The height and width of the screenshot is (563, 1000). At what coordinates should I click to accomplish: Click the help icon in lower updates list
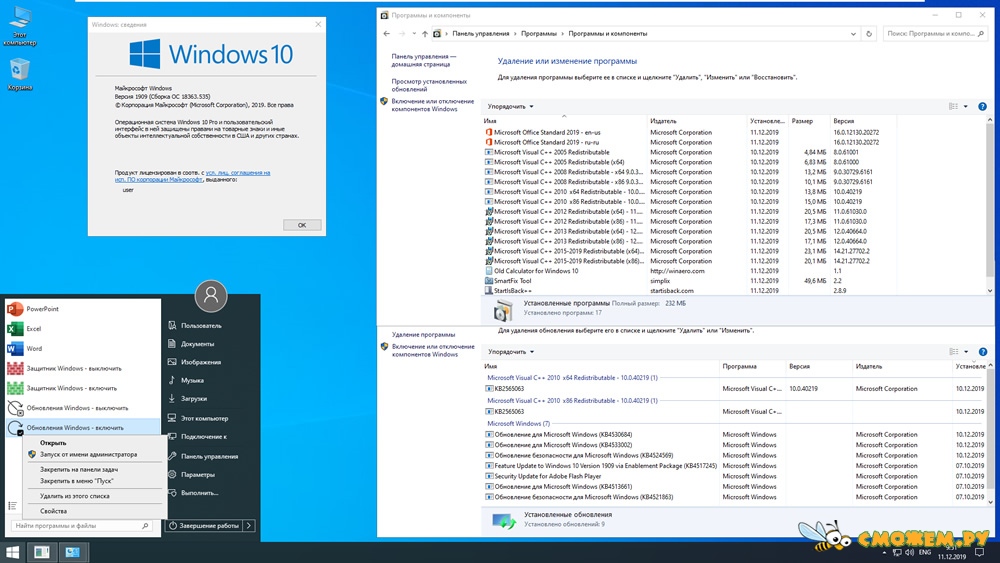tap(983, 352)
